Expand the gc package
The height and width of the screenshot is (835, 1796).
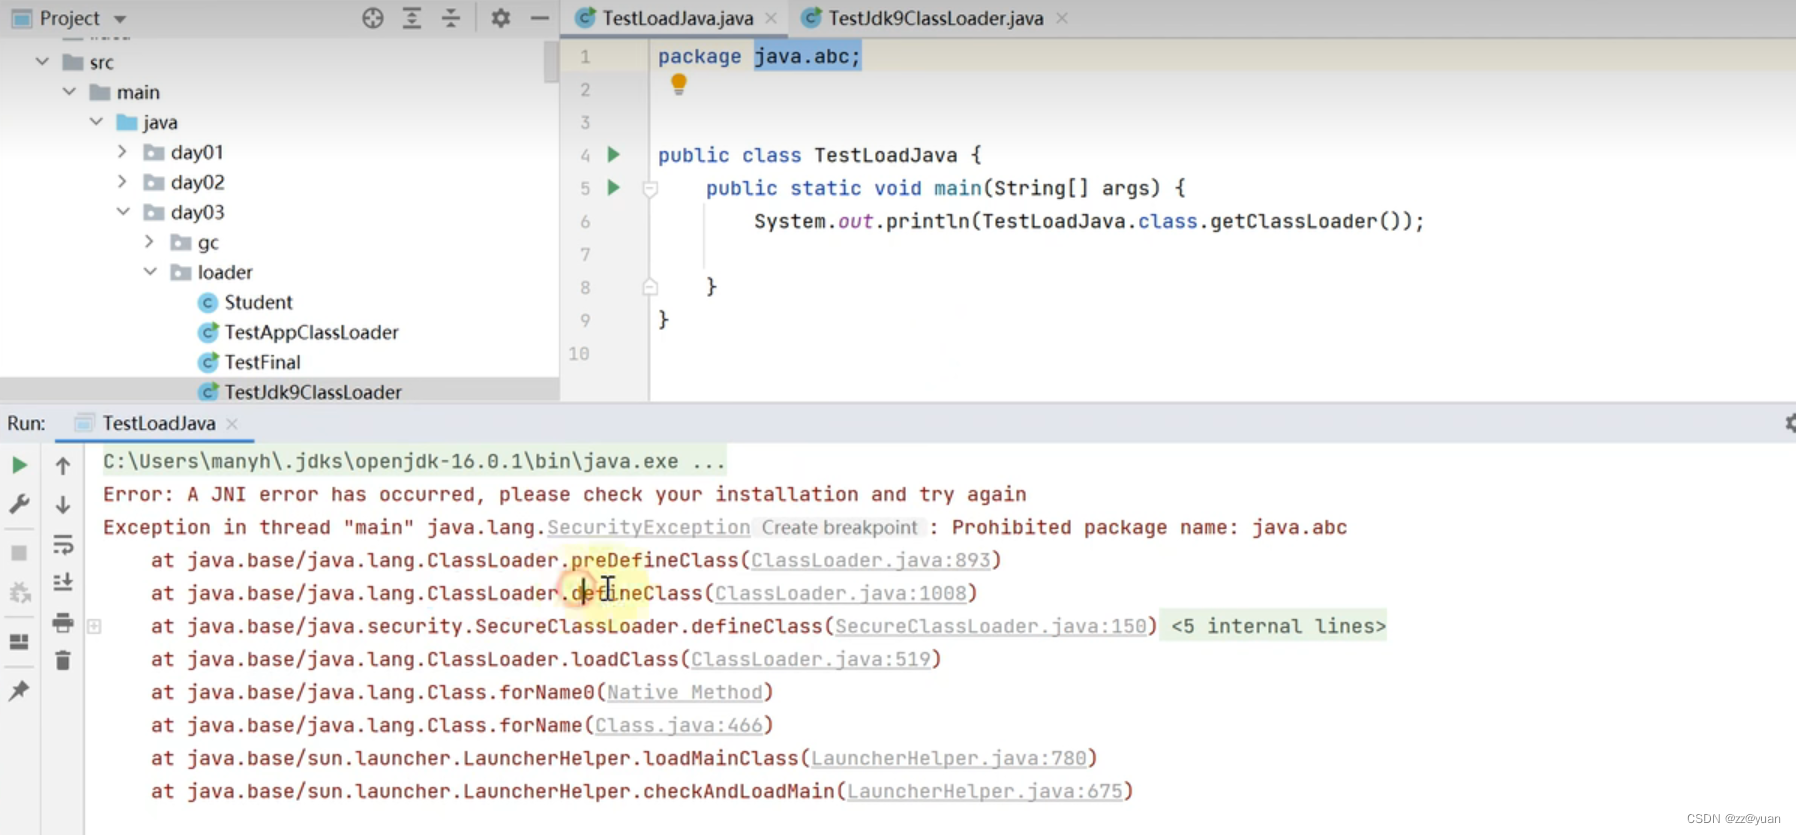coord(149,242)
